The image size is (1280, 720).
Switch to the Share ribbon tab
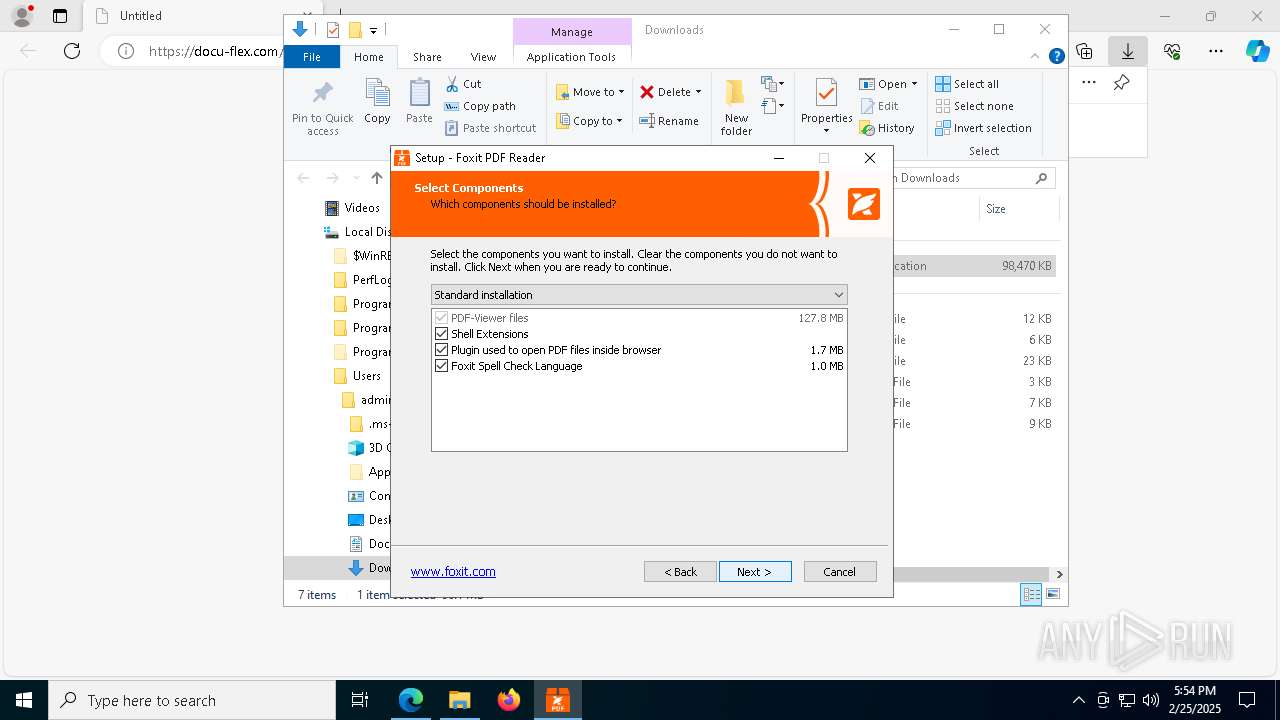427,57
